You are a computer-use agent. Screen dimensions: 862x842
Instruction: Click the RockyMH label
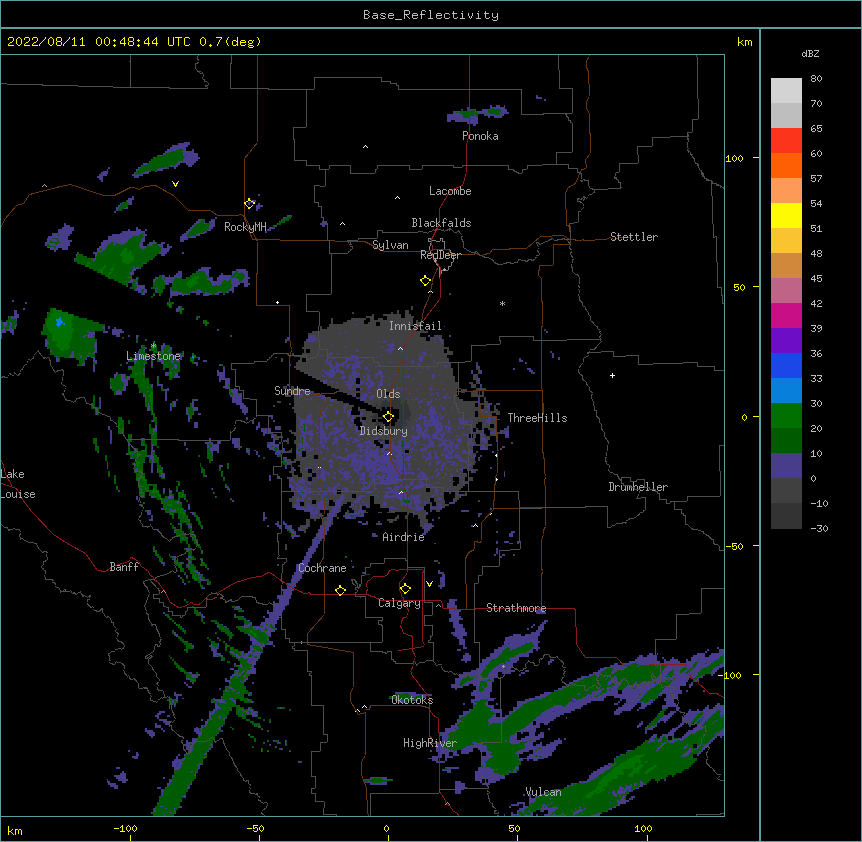[x=245, y=227]
